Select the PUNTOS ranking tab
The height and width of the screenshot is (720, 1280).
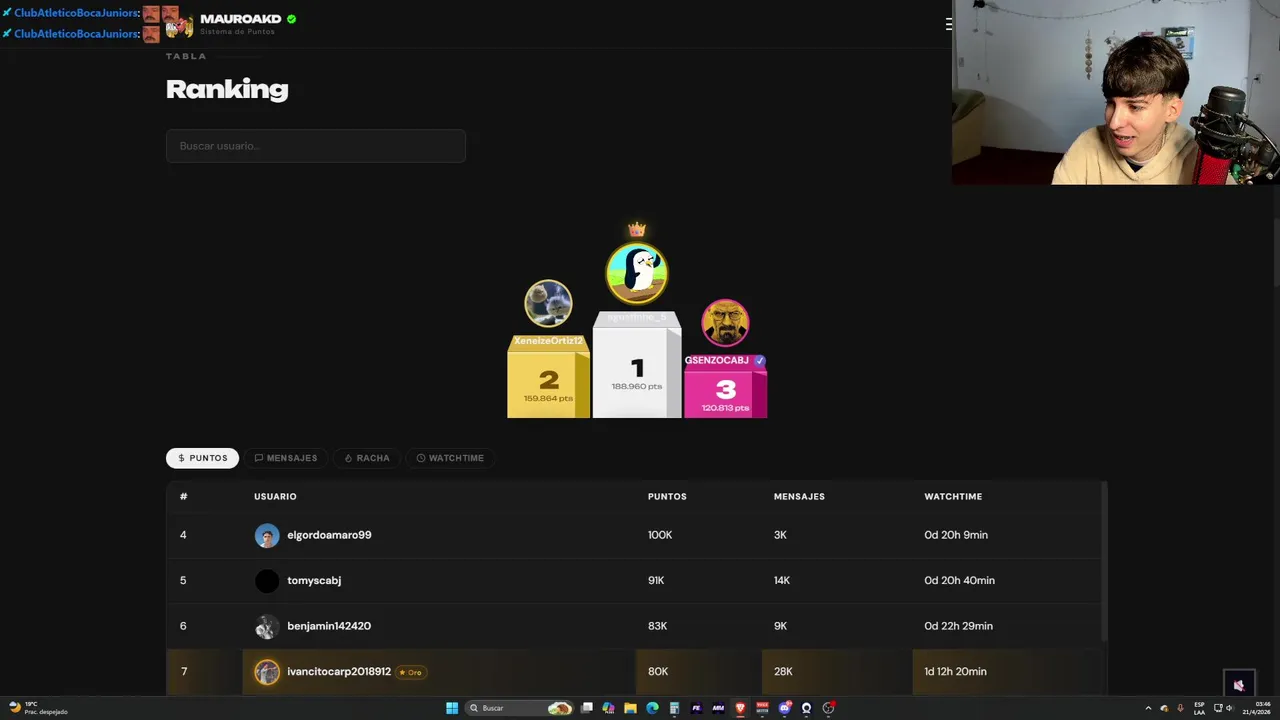click(202, 458)
